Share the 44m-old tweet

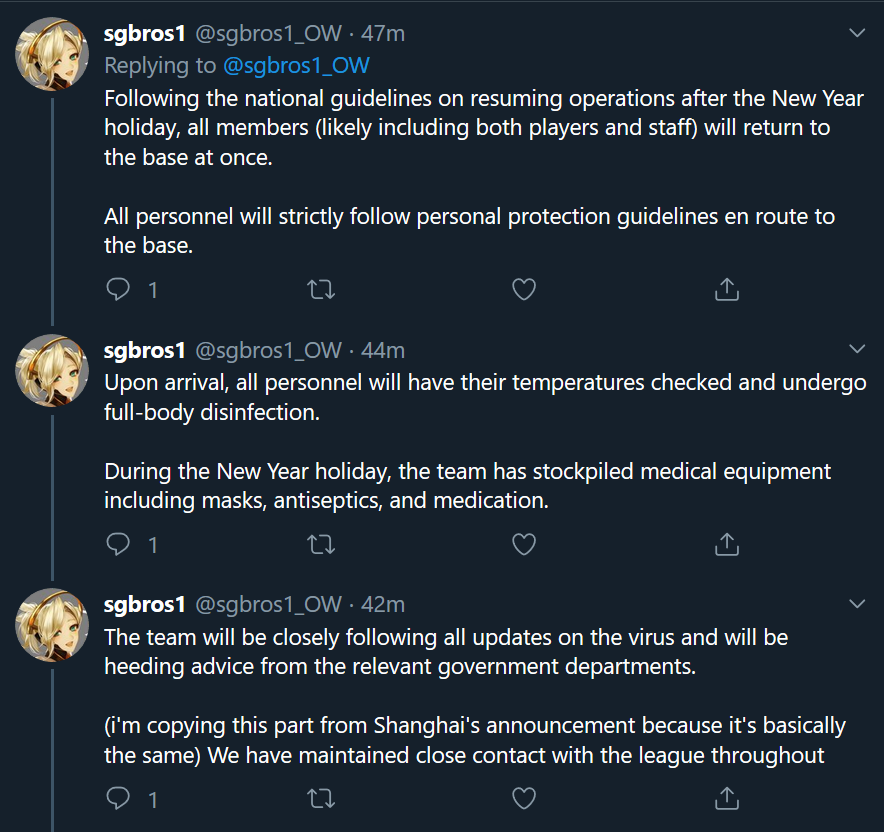(727, 544)
